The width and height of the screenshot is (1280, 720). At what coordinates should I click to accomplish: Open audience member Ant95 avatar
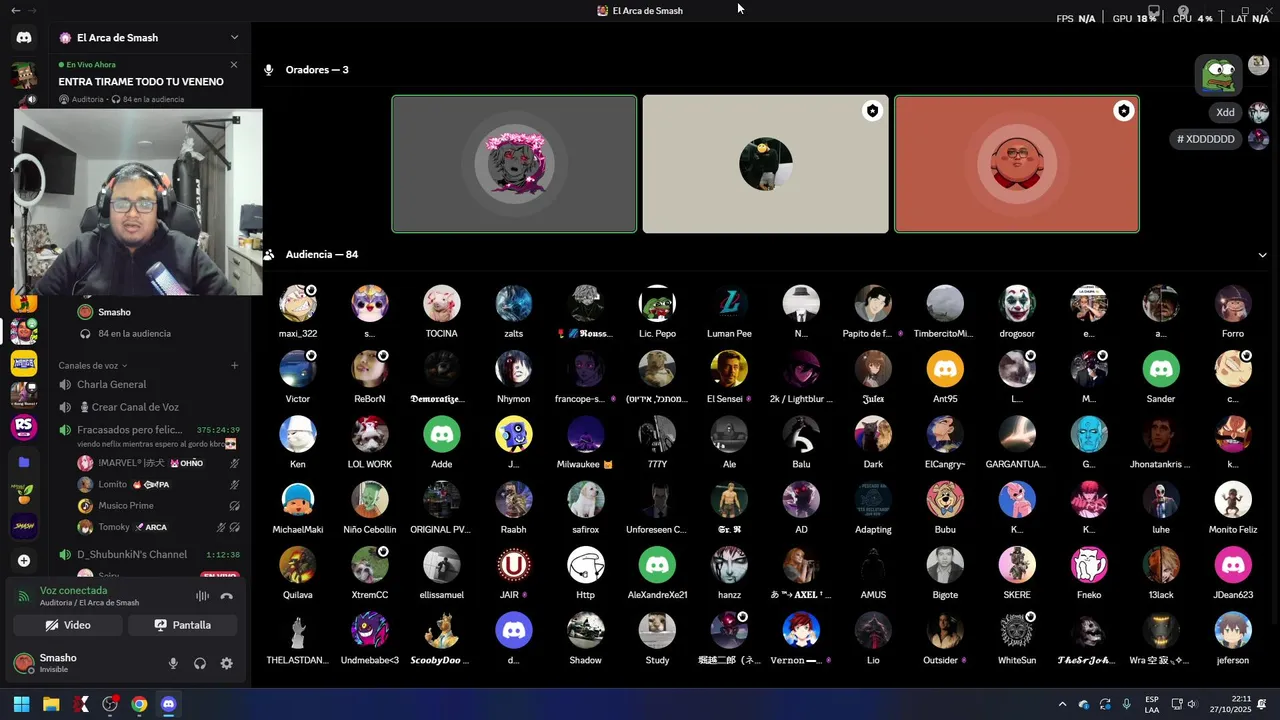tap(945, 369)
